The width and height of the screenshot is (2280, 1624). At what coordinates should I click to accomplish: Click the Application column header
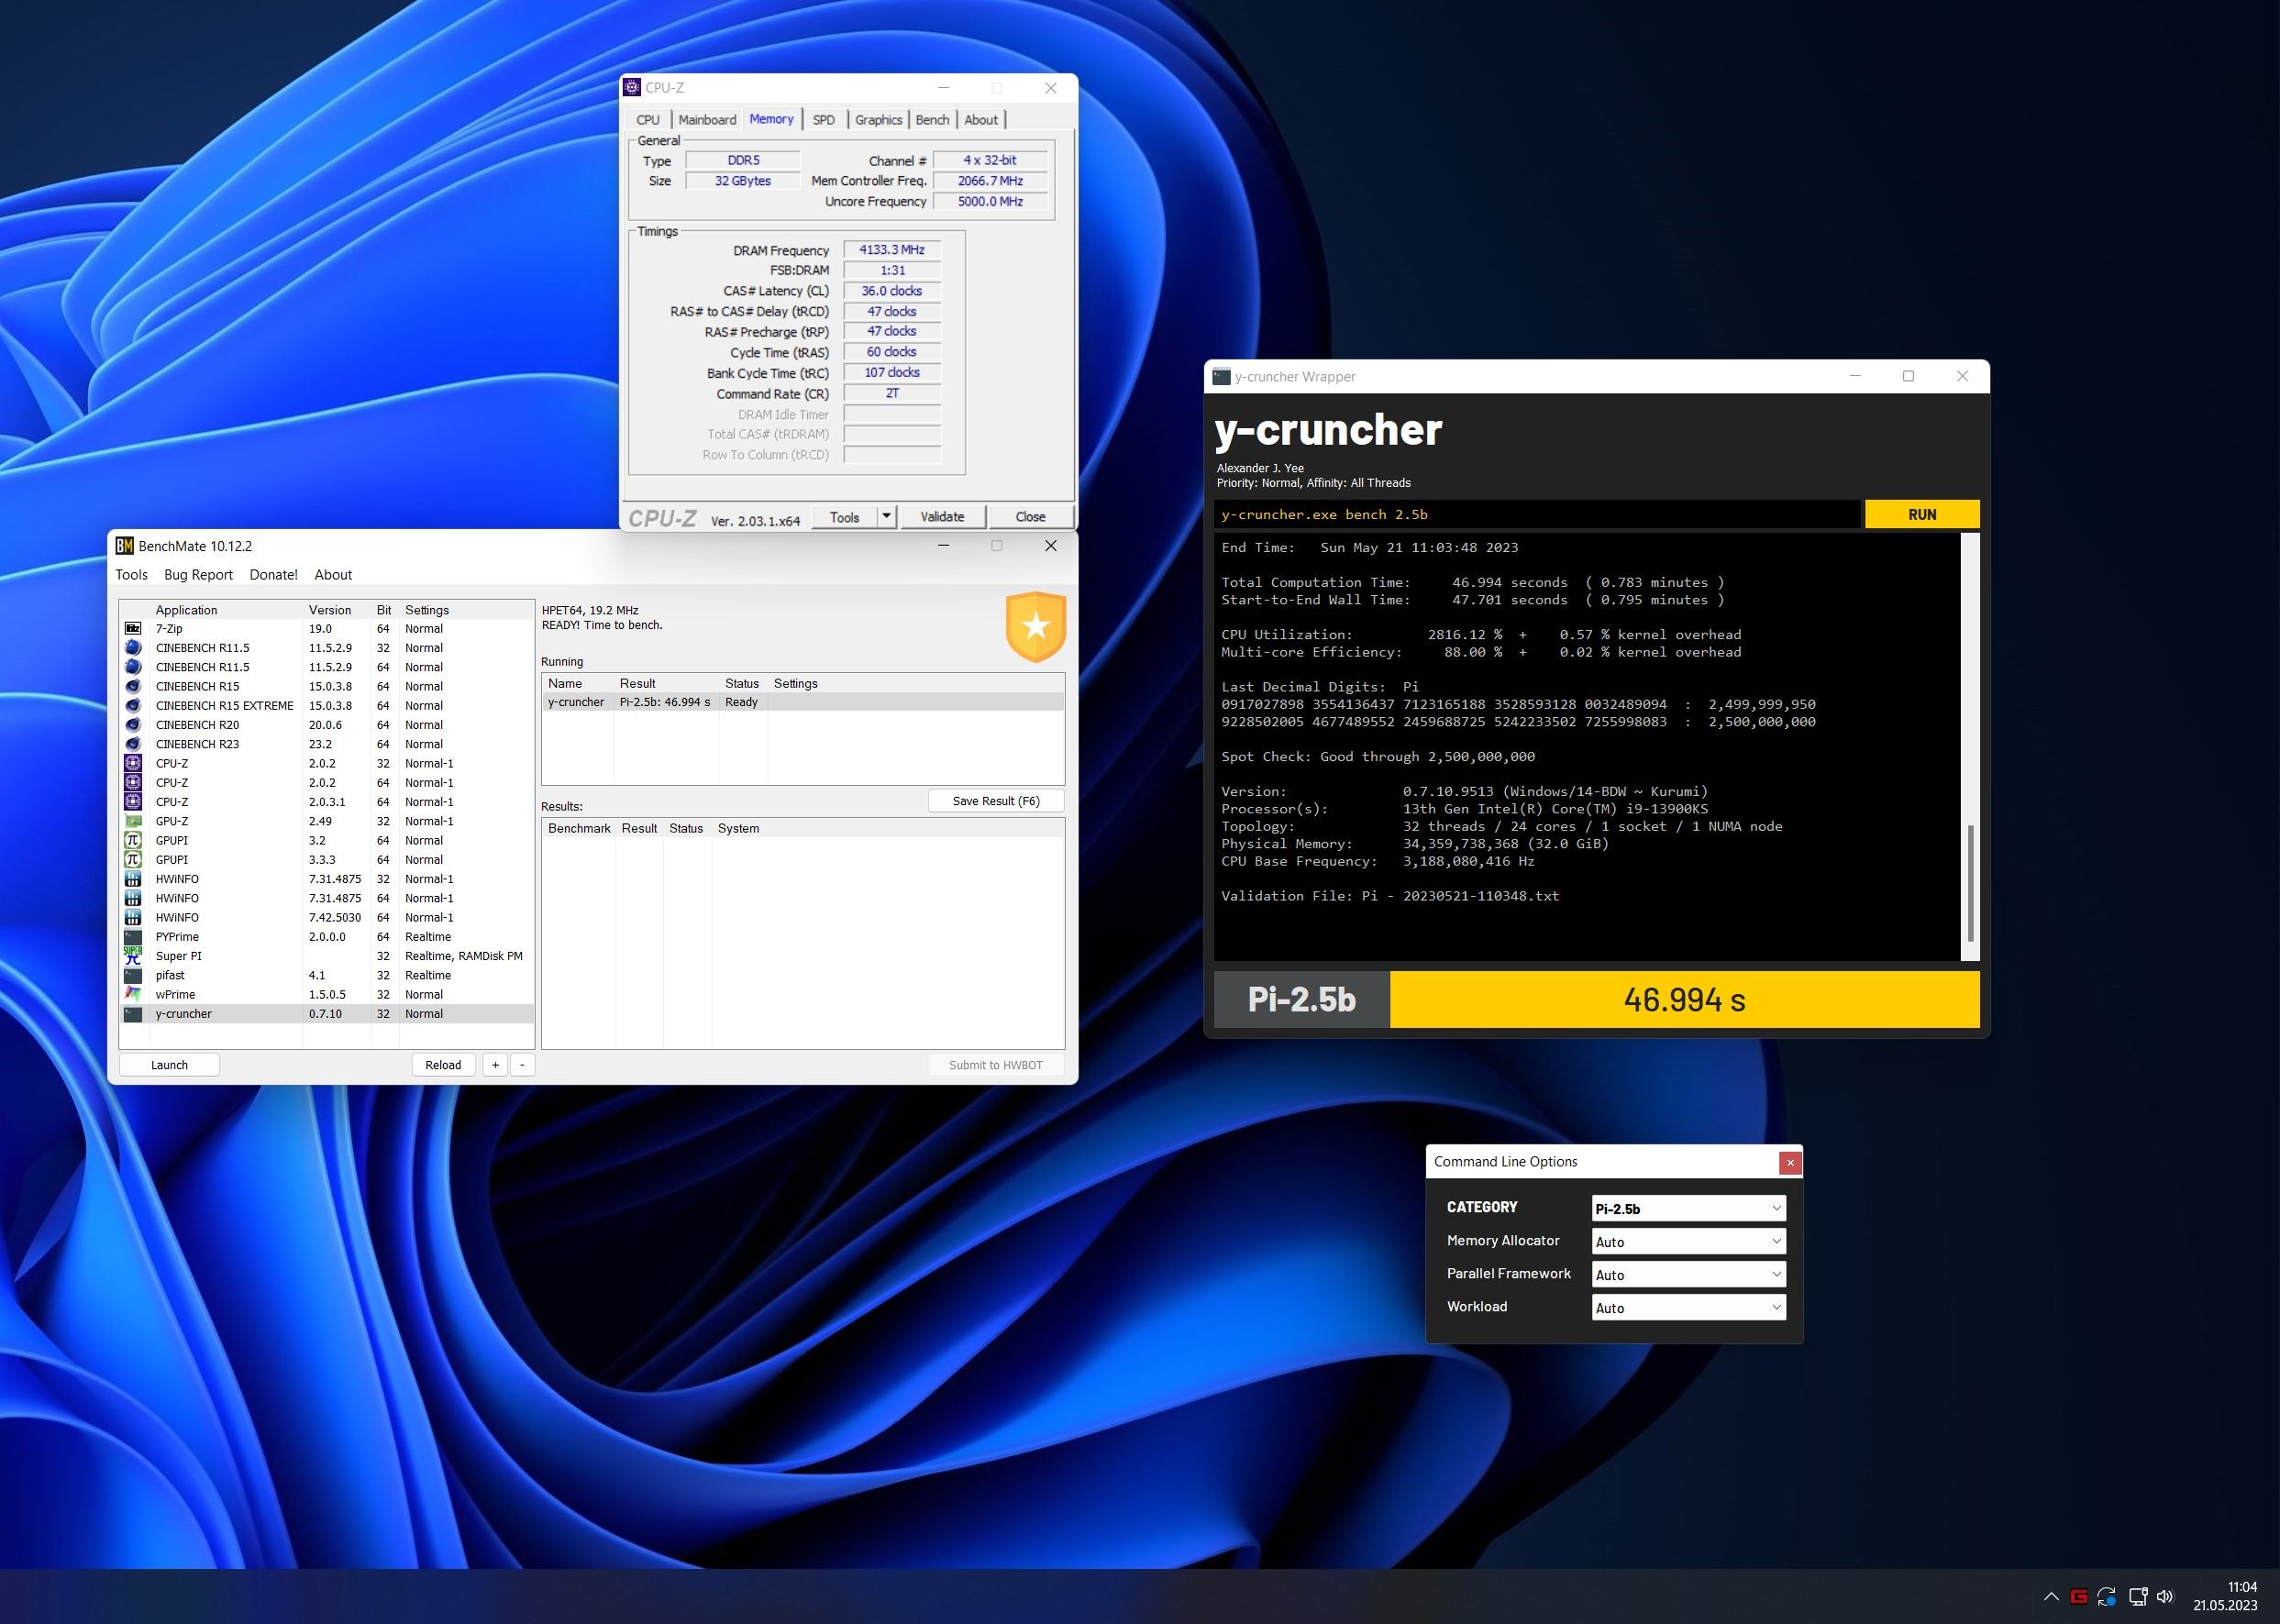click(x=227, y=610)
